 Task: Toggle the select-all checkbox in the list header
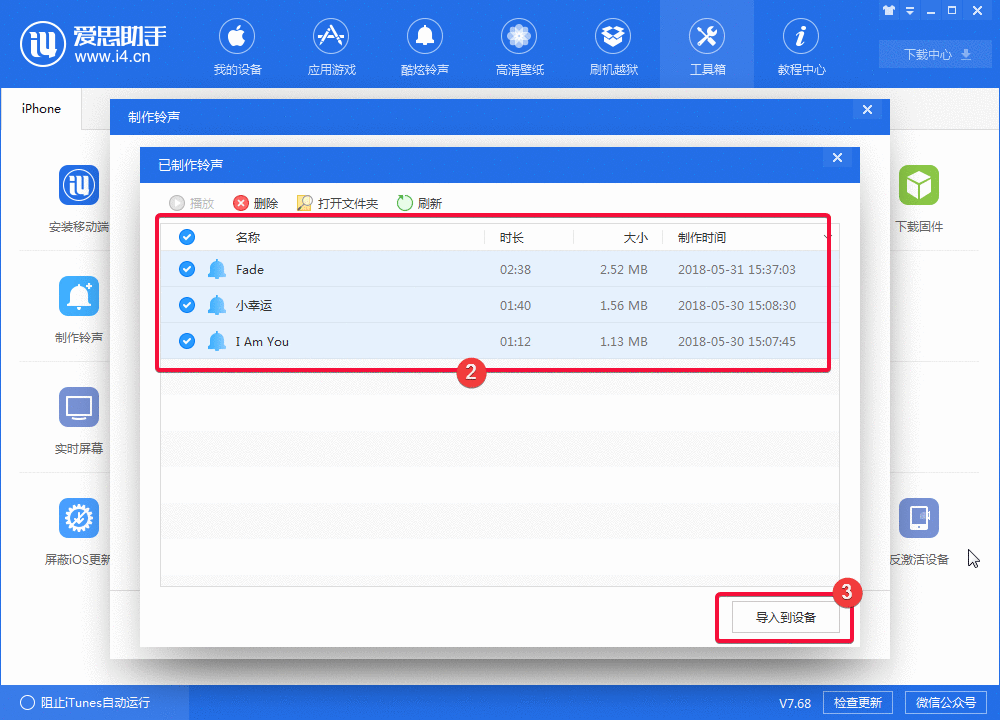coord(187,237)
